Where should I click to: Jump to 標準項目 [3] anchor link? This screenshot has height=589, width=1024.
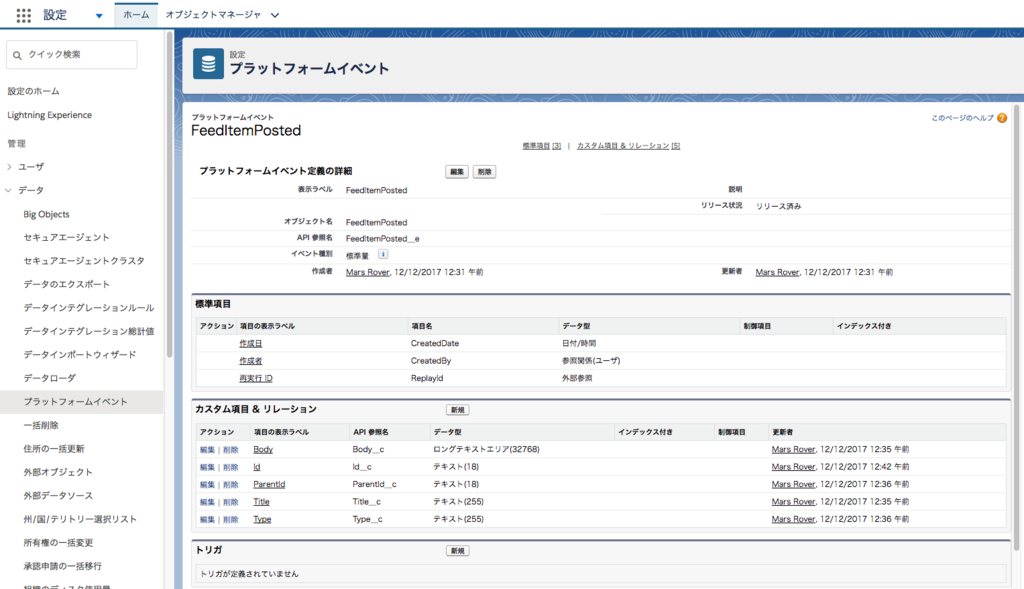click(x=541, y=146)
